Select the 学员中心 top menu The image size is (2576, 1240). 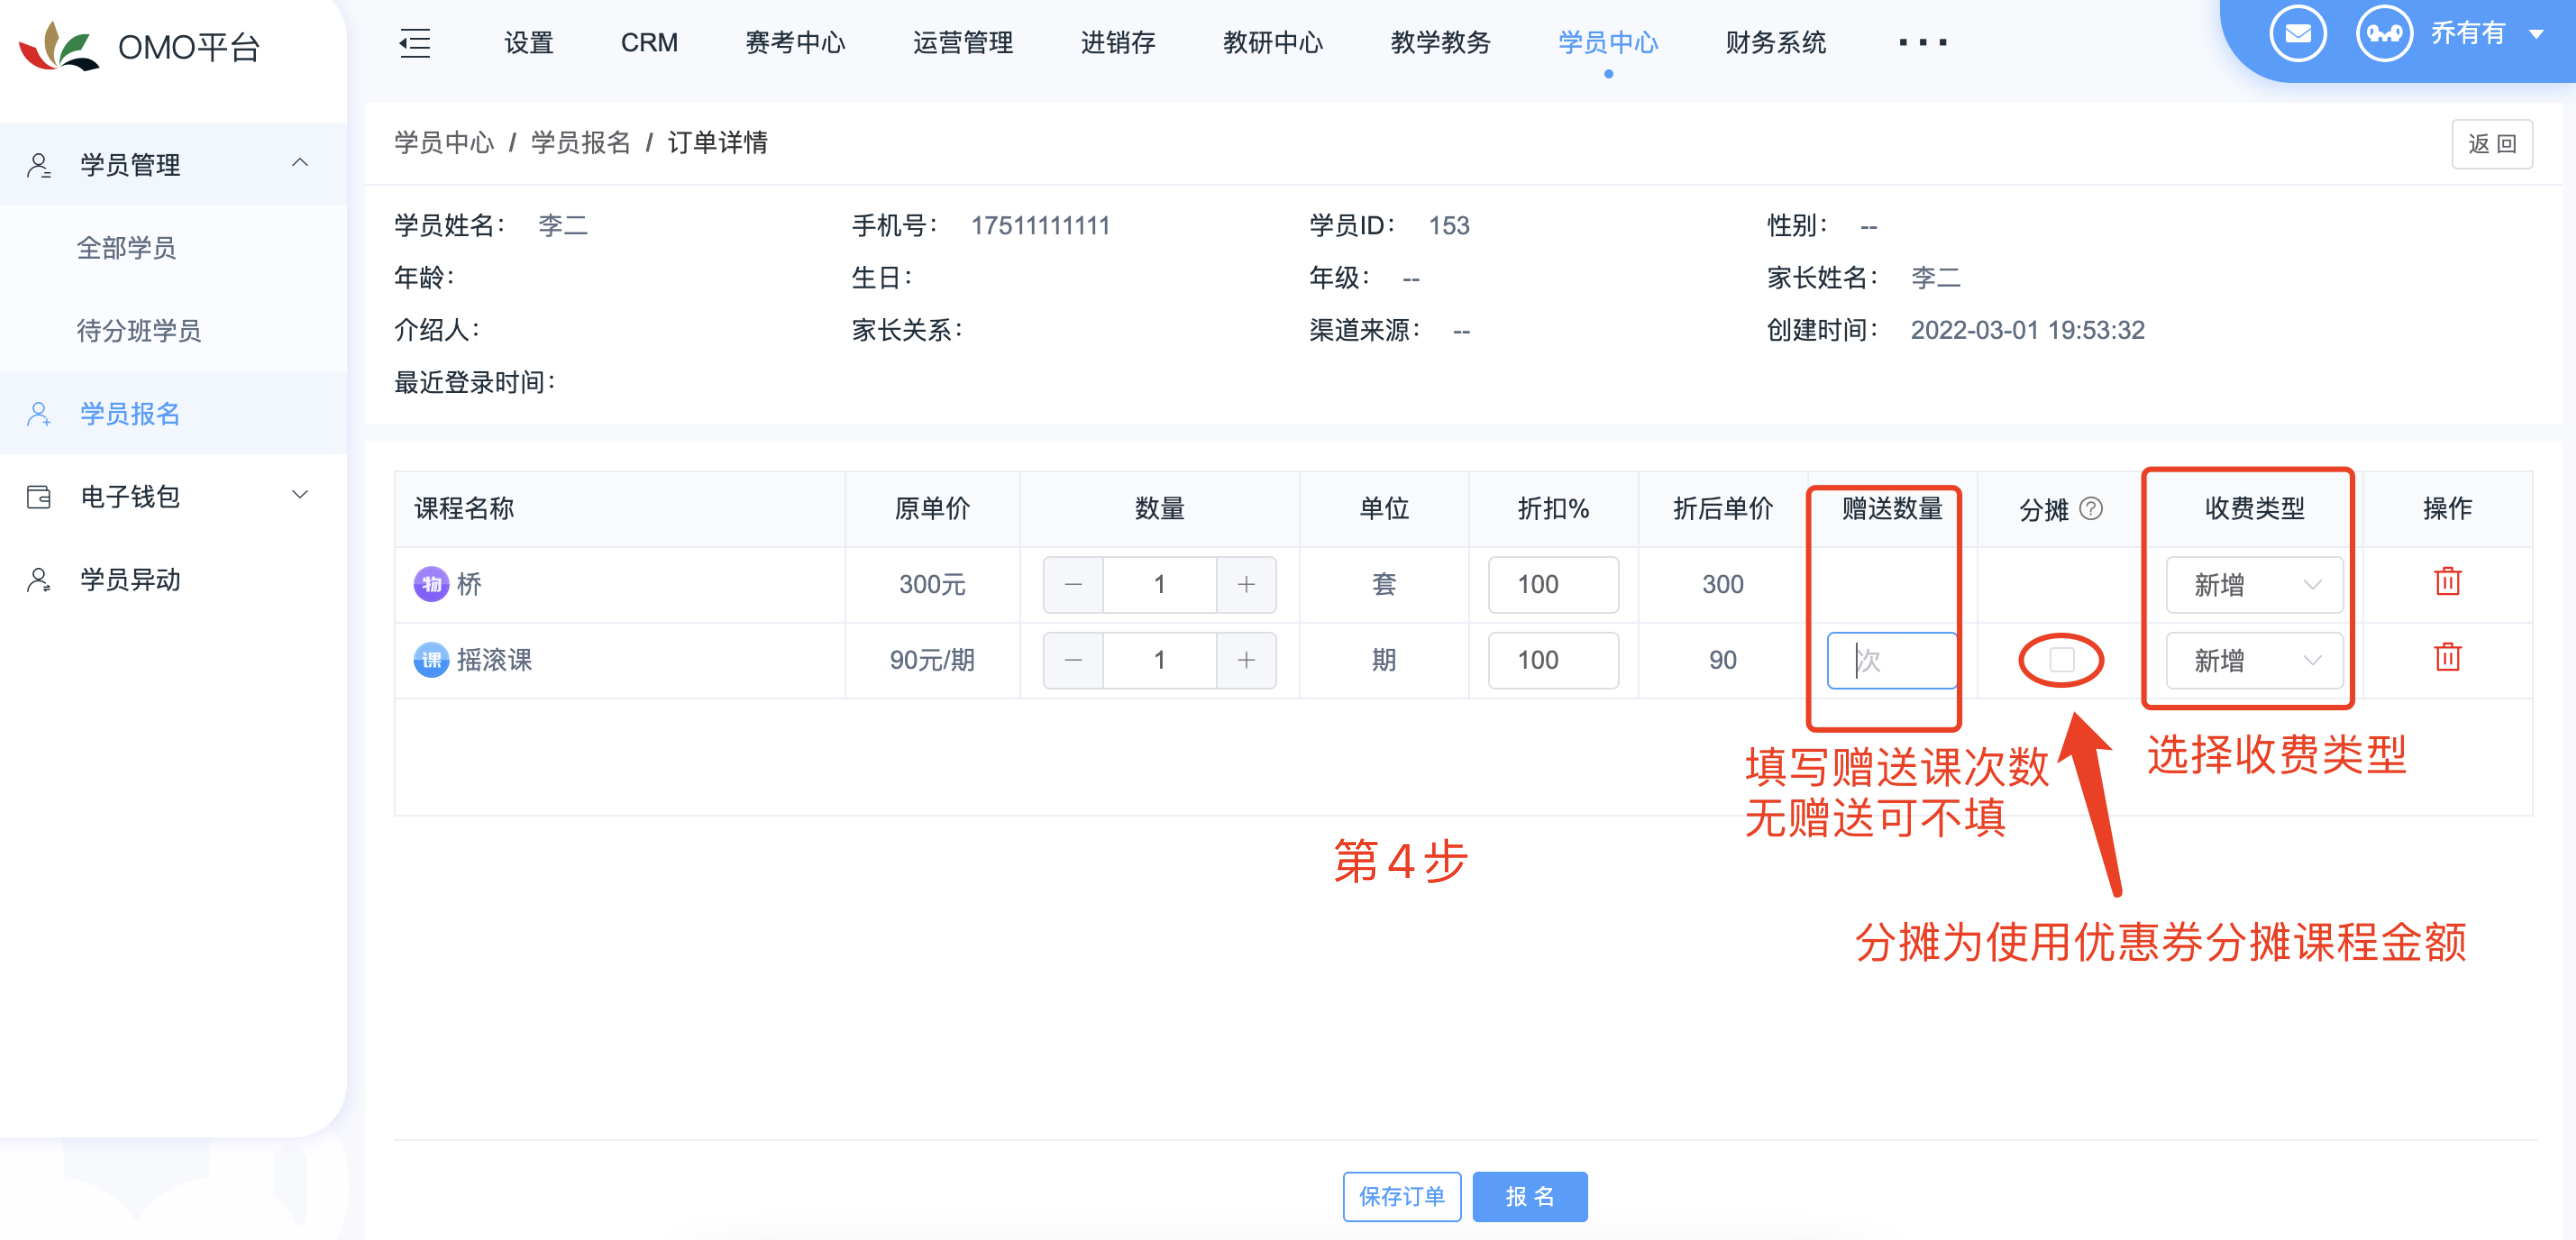1608,43
